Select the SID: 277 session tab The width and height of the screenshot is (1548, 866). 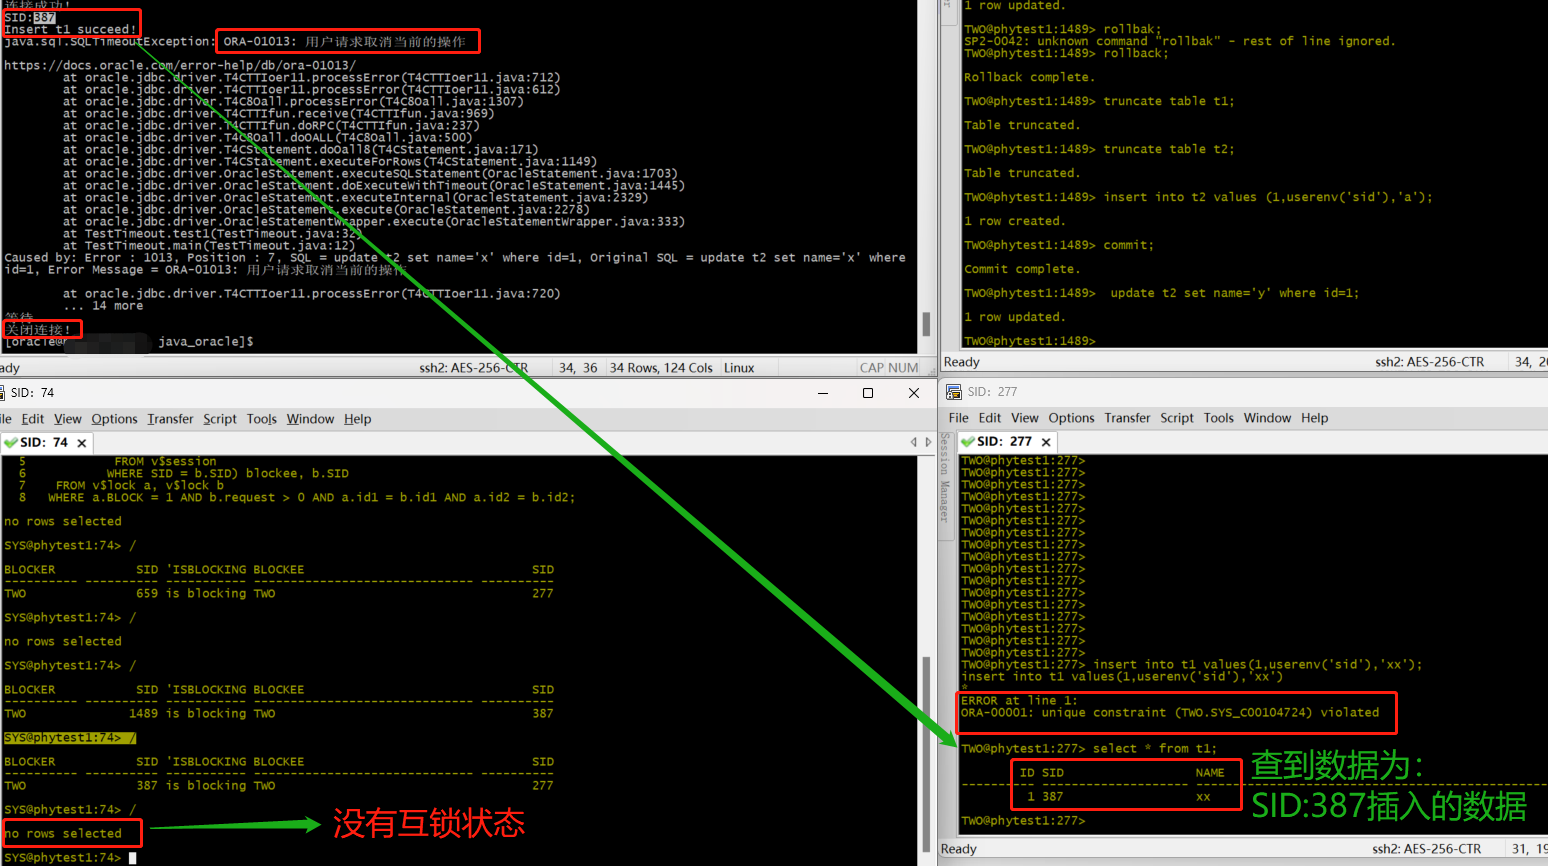1006,441
